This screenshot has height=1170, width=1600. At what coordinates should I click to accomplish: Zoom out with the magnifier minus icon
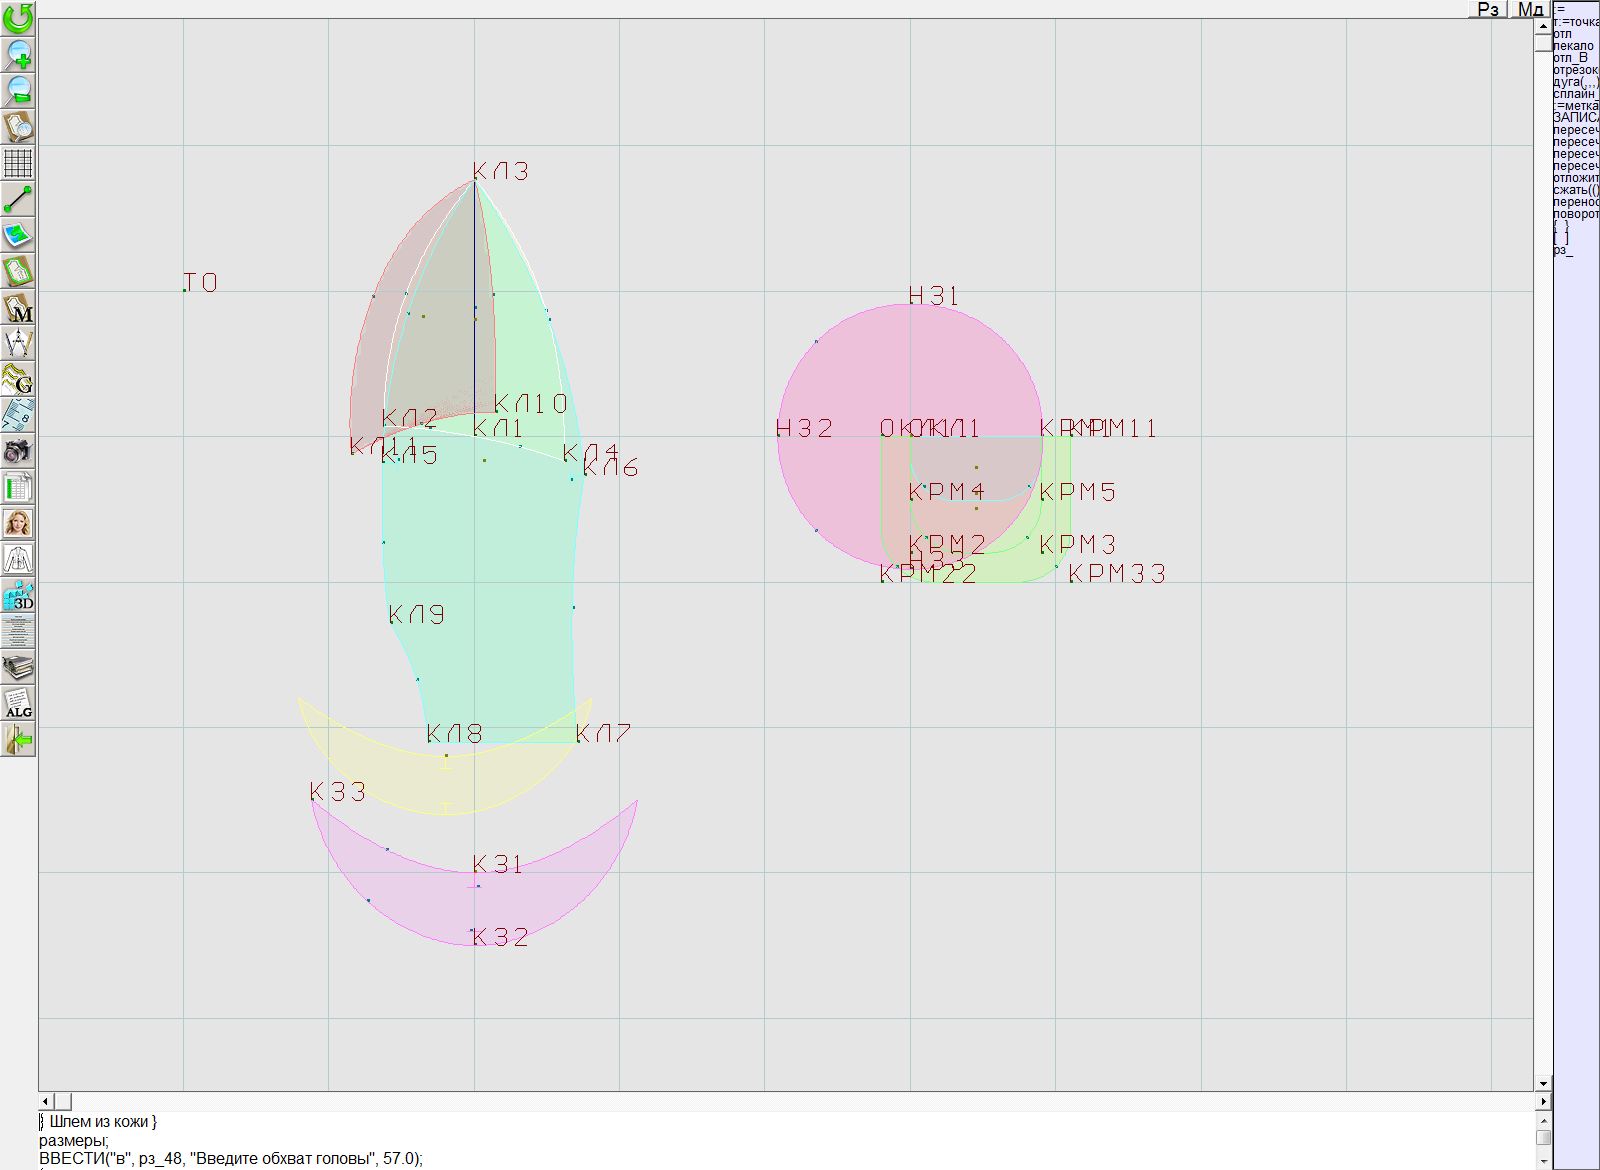tap(18, 90)
